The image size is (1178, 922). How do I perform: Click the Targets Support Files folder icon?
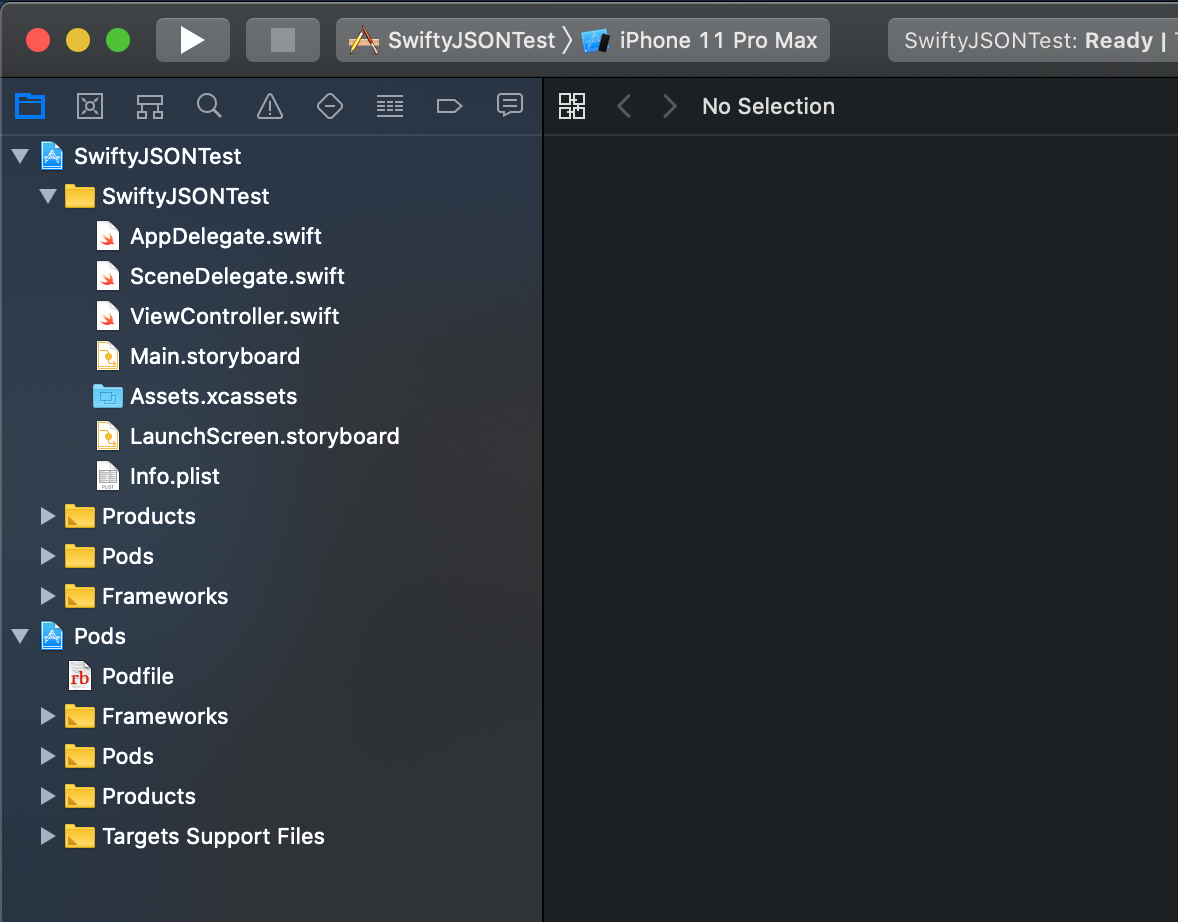click(80, 836)
